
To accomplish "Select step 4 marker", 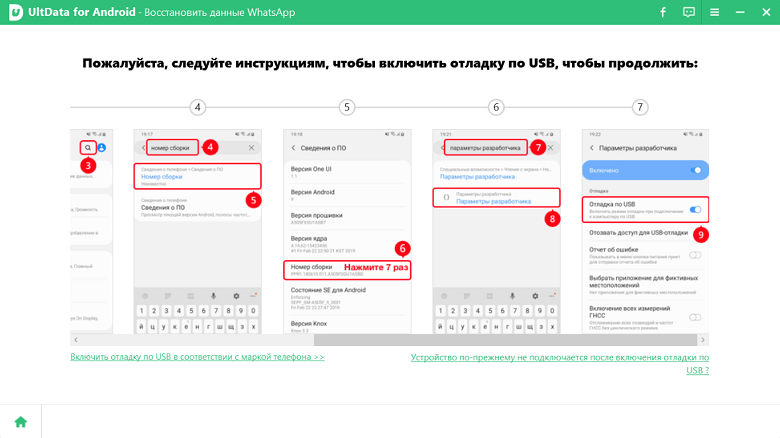I will click(x=197, y=107).
